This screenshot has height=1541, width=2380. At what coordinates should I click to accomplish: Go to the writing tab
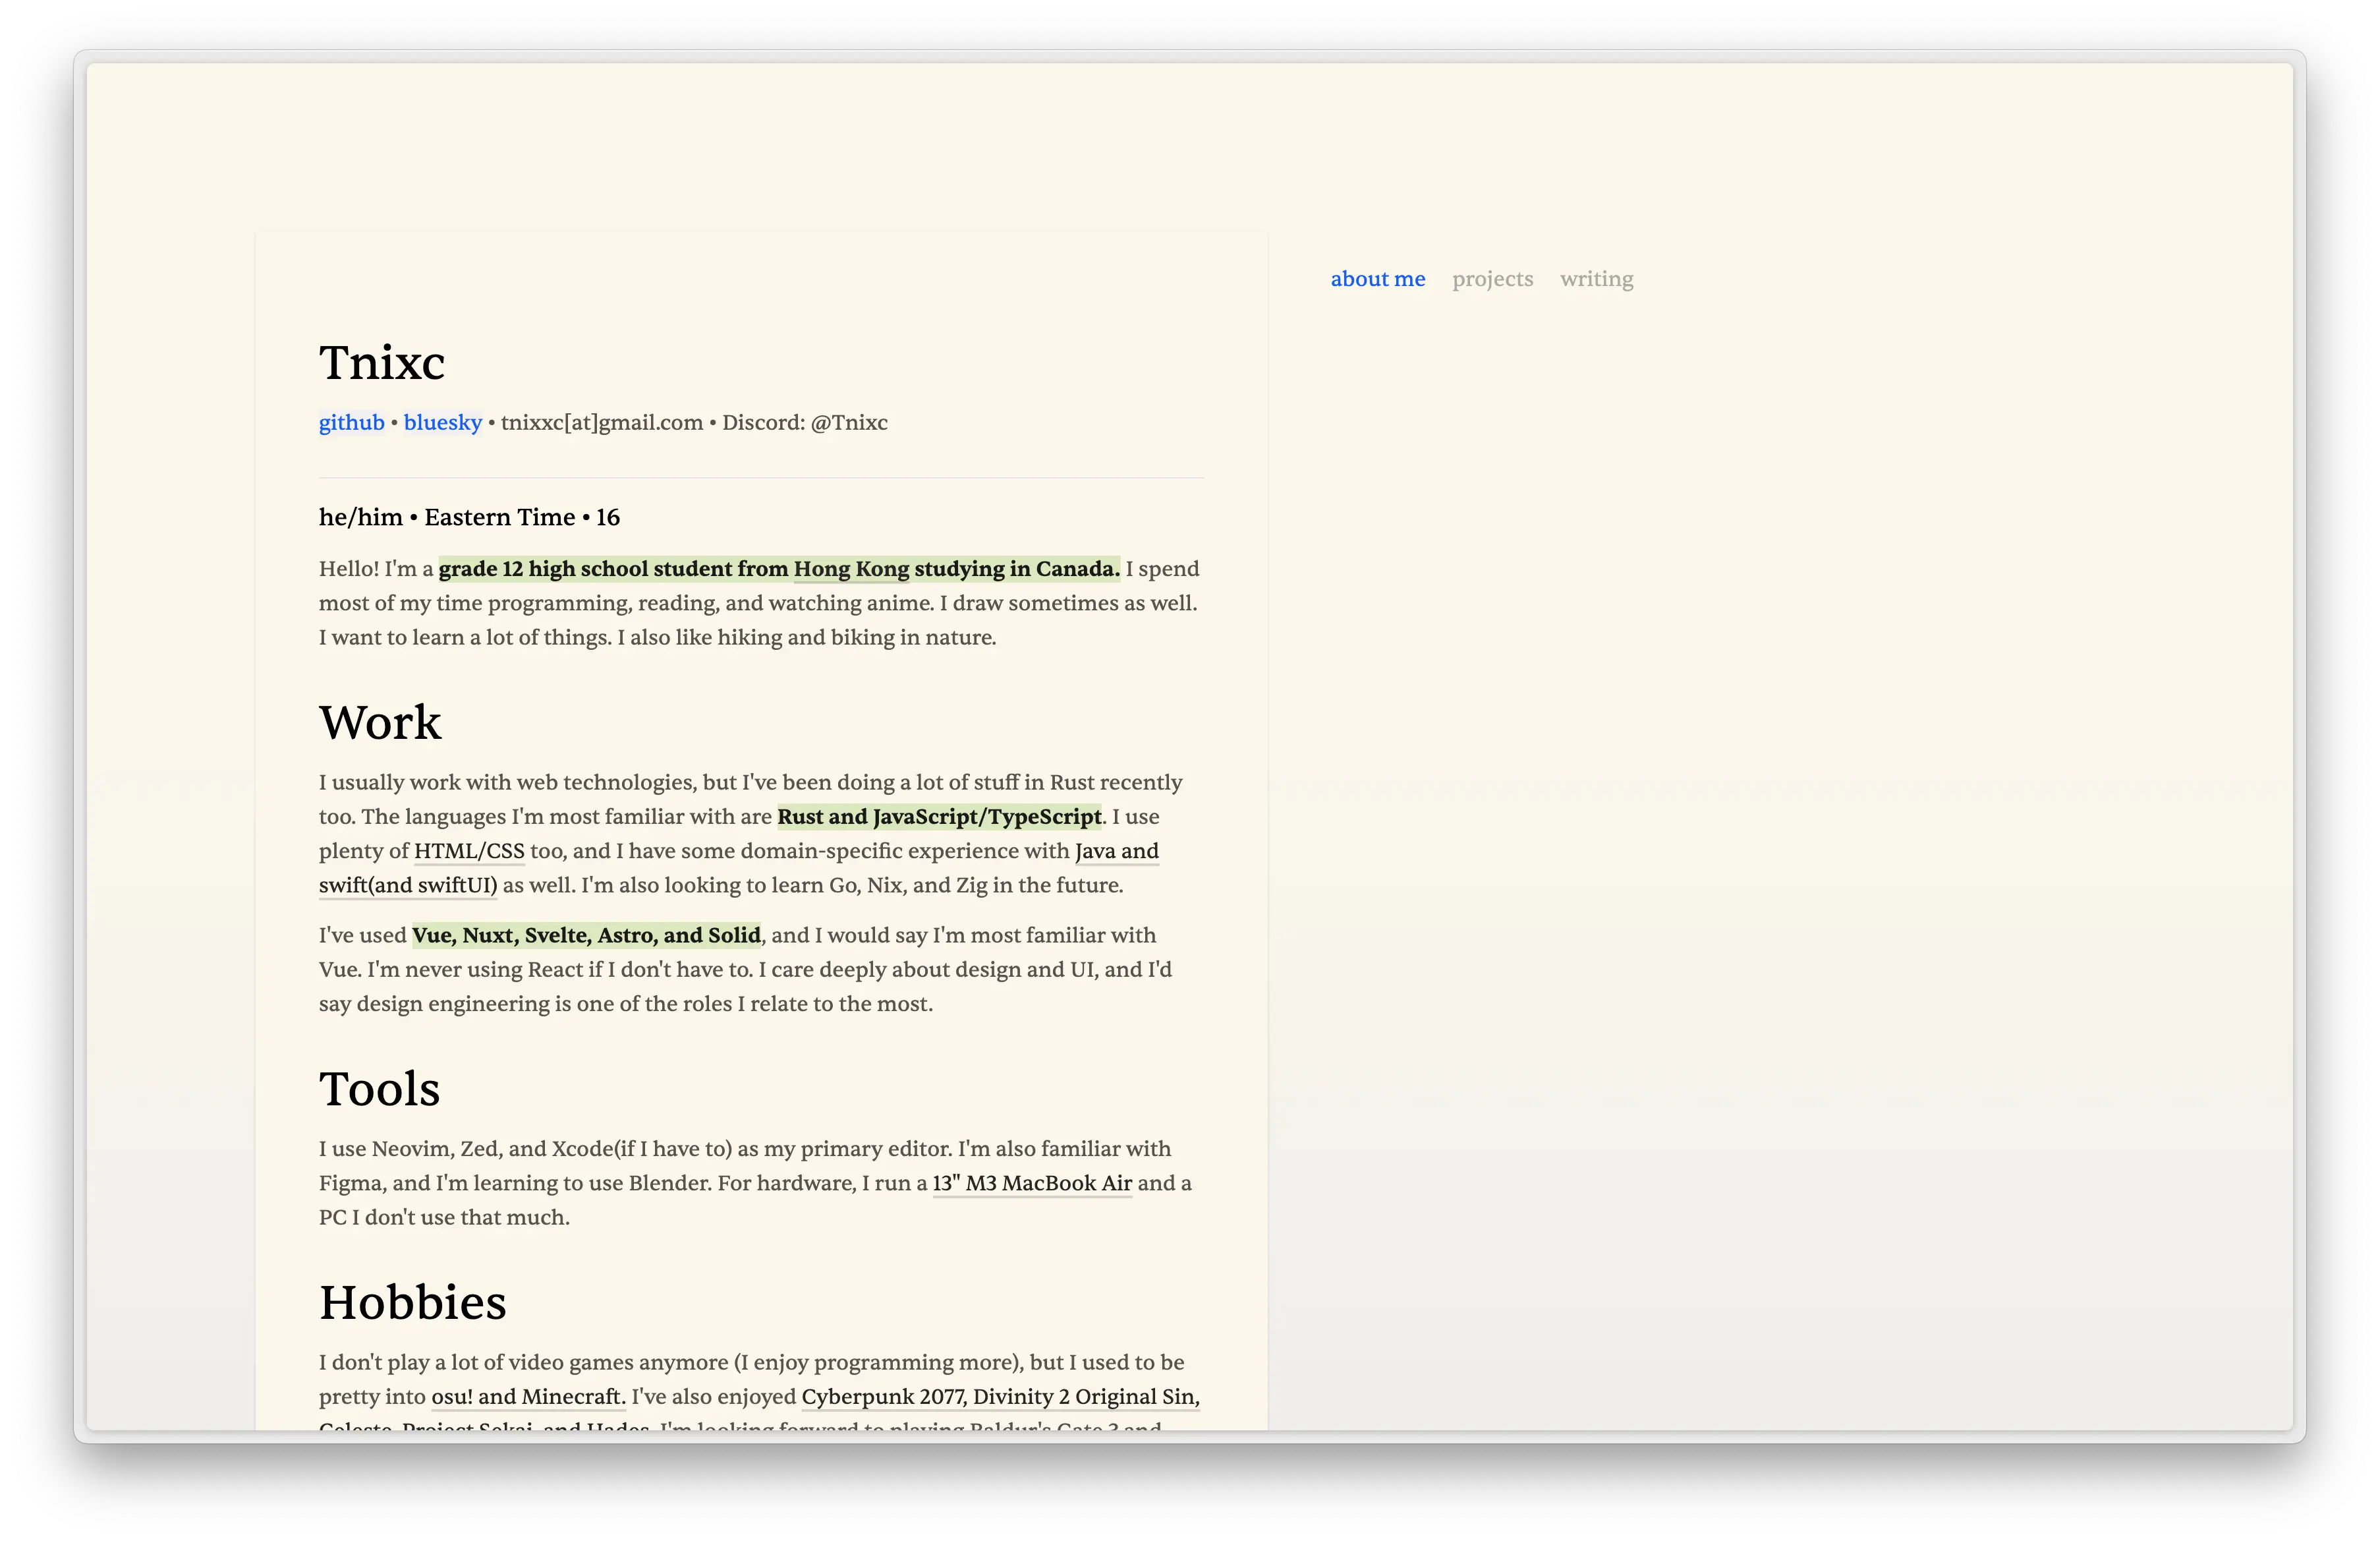[1596, 279]
